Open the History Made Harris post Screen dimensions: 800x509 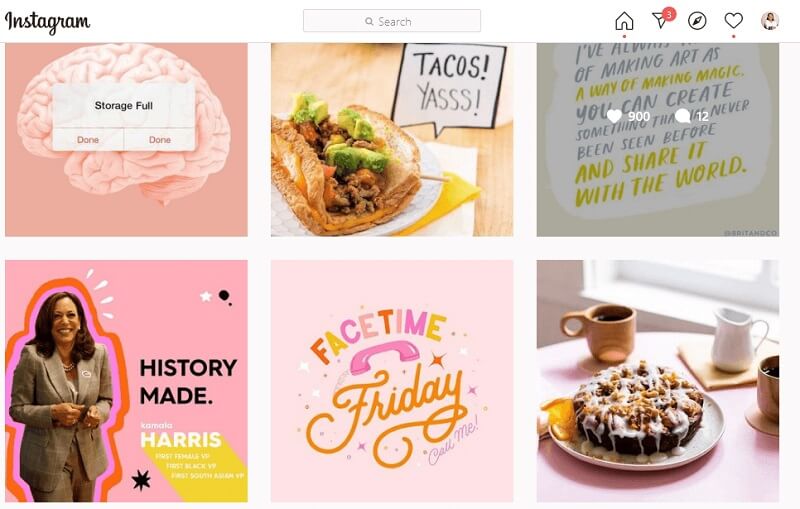coord(127,381)
